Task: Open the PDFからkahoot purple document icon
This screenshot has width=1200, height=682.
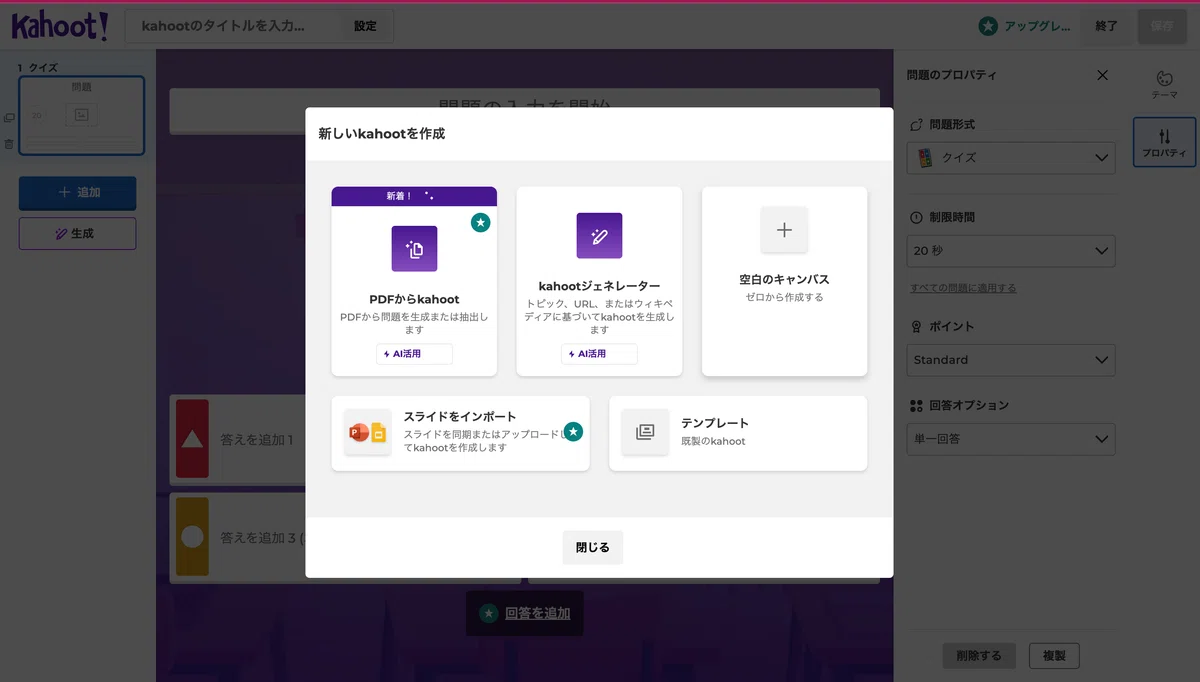Action: (x=414, y=249)
